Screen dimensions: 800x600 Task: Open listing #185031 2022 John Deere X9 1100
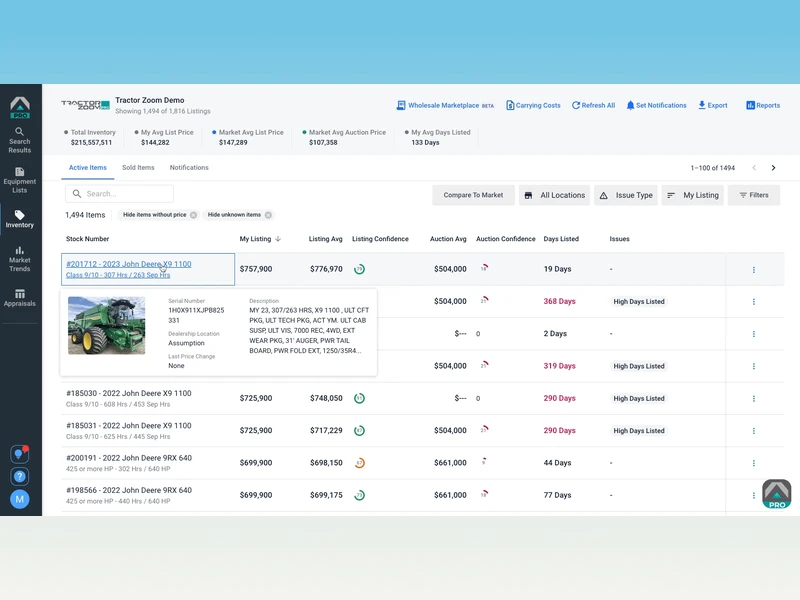click(129, 426)
